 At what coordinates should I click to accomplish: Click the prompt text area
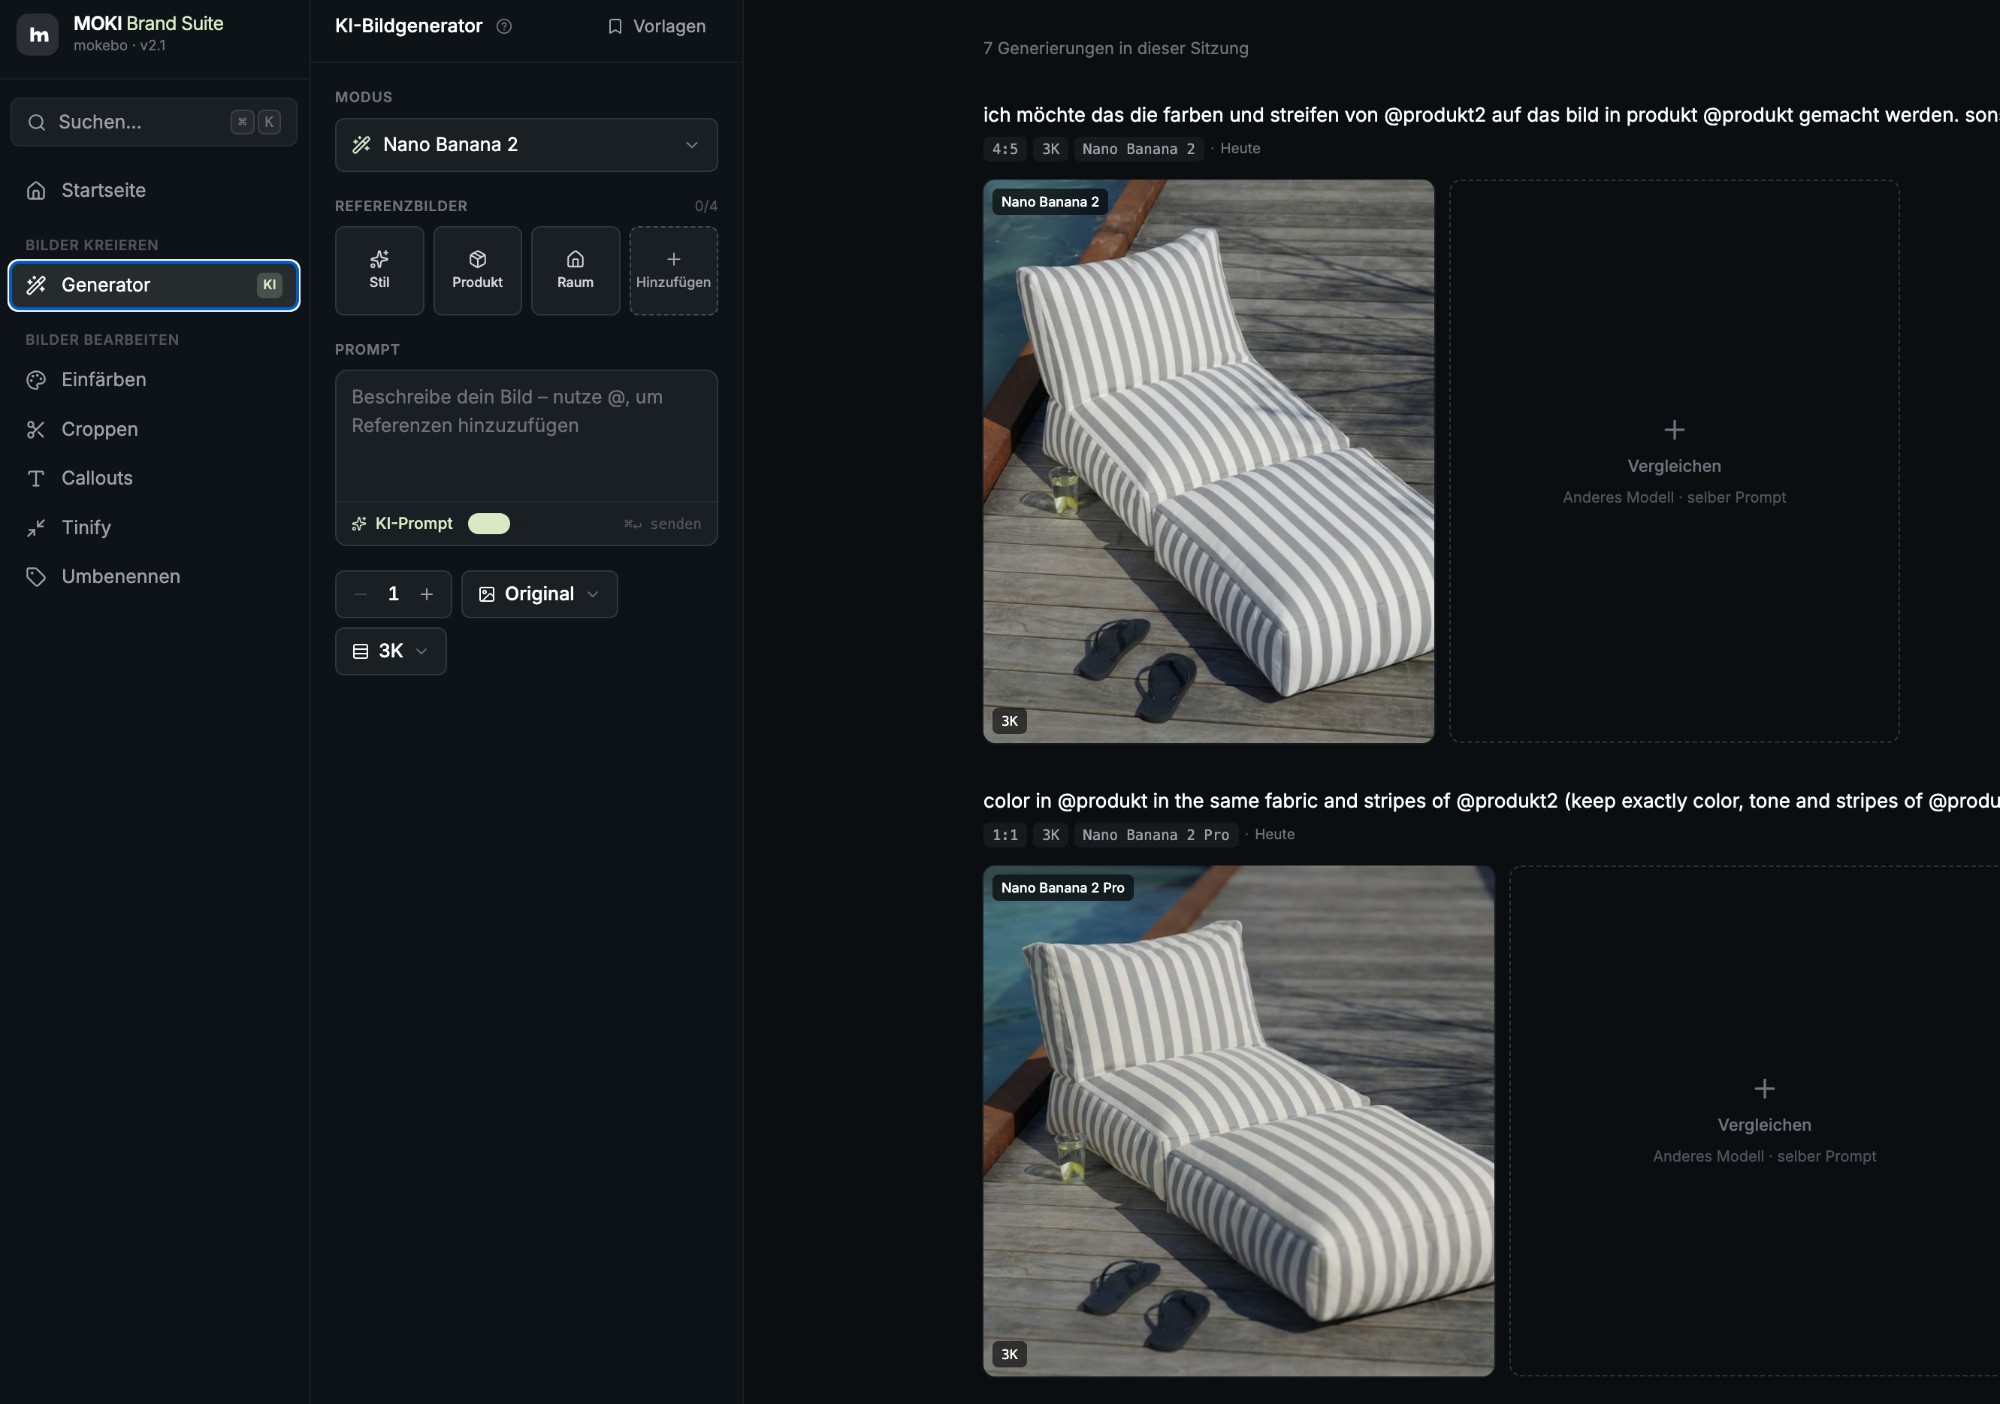pyautogui.click(x=526, y=436)
